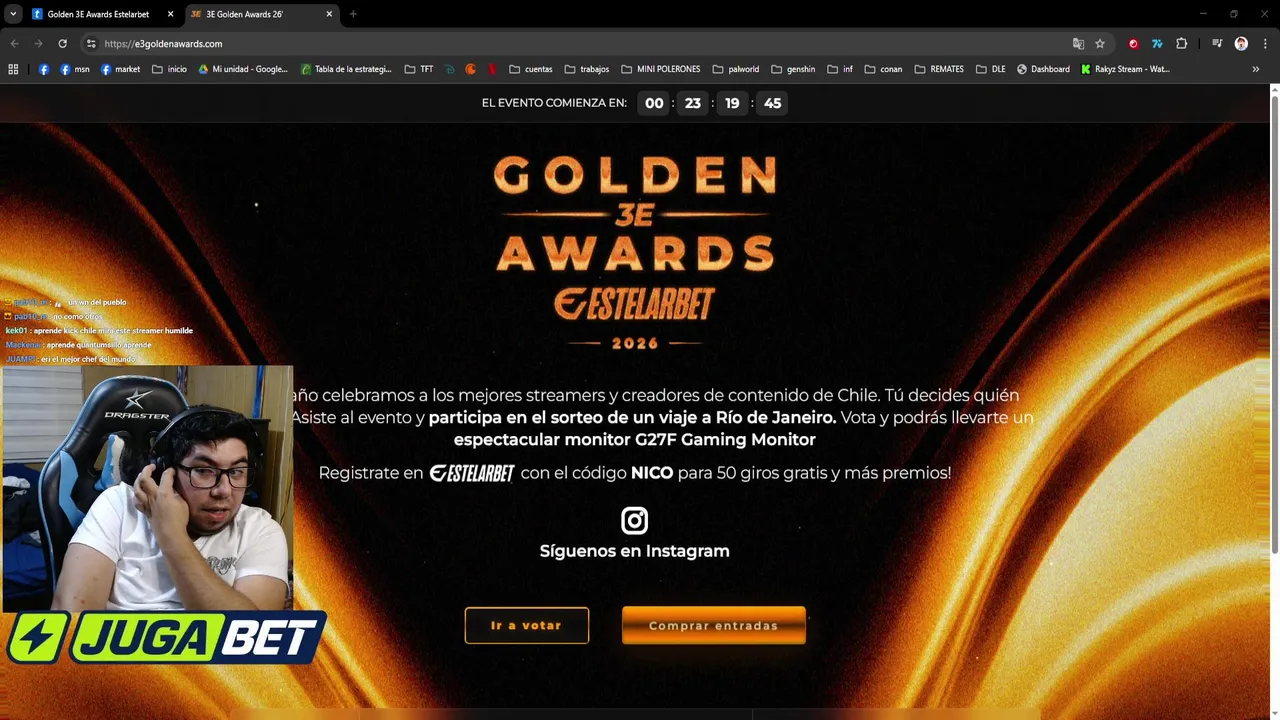Expand the conan bookmarks folder

[883, 69]
